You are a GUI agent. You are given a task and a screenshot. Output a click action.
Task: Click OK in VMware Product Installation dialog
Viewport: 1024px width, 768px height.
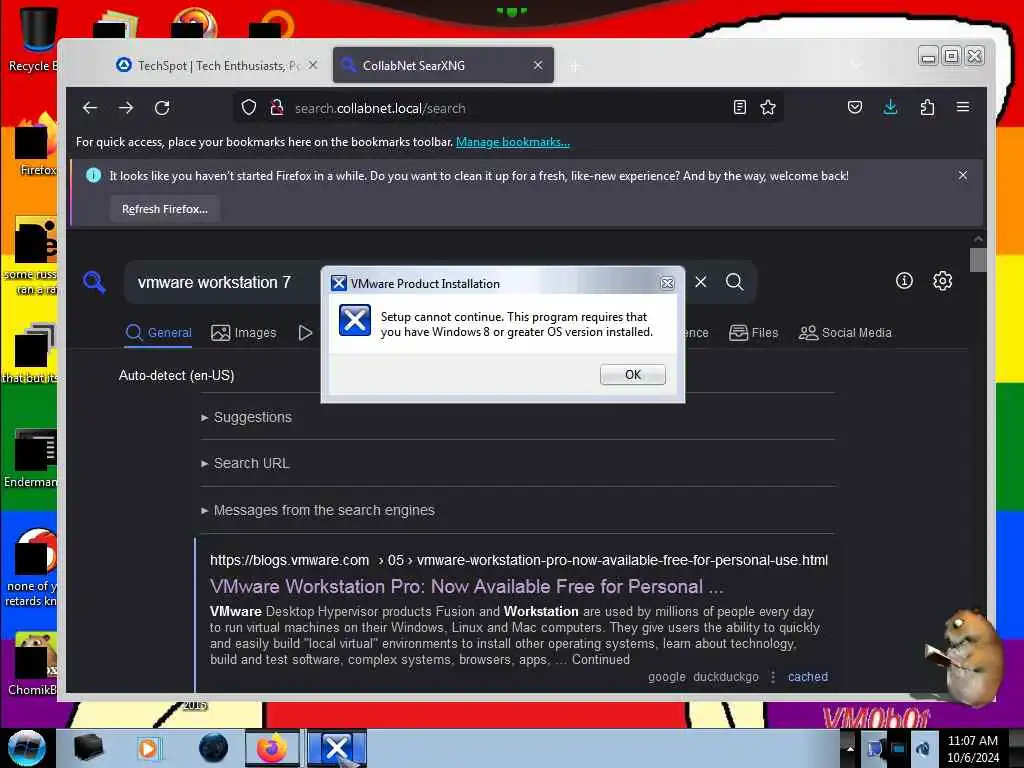pos(632,374)
